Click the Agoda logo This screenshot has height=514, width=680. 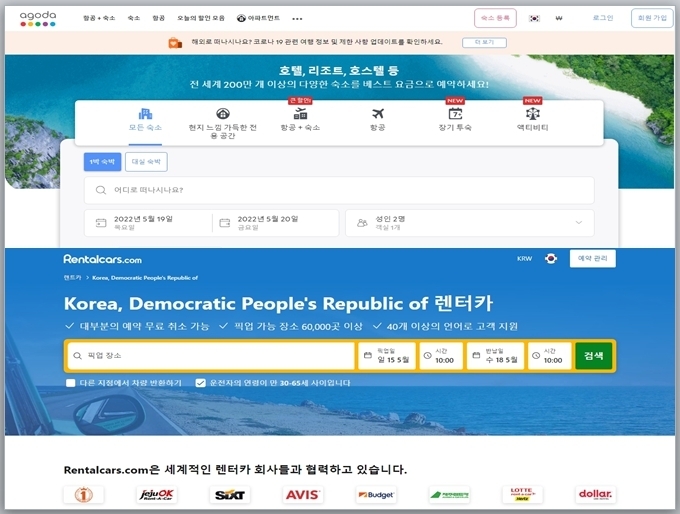point(38,19)
